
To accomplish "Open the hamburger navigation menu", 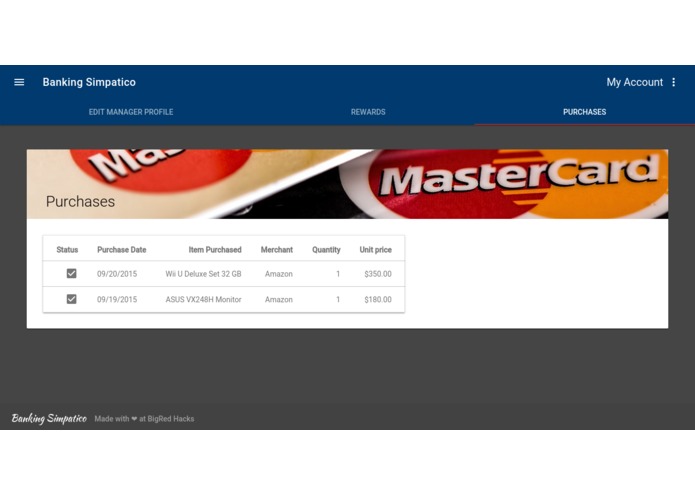I will (x=19, y=82).
